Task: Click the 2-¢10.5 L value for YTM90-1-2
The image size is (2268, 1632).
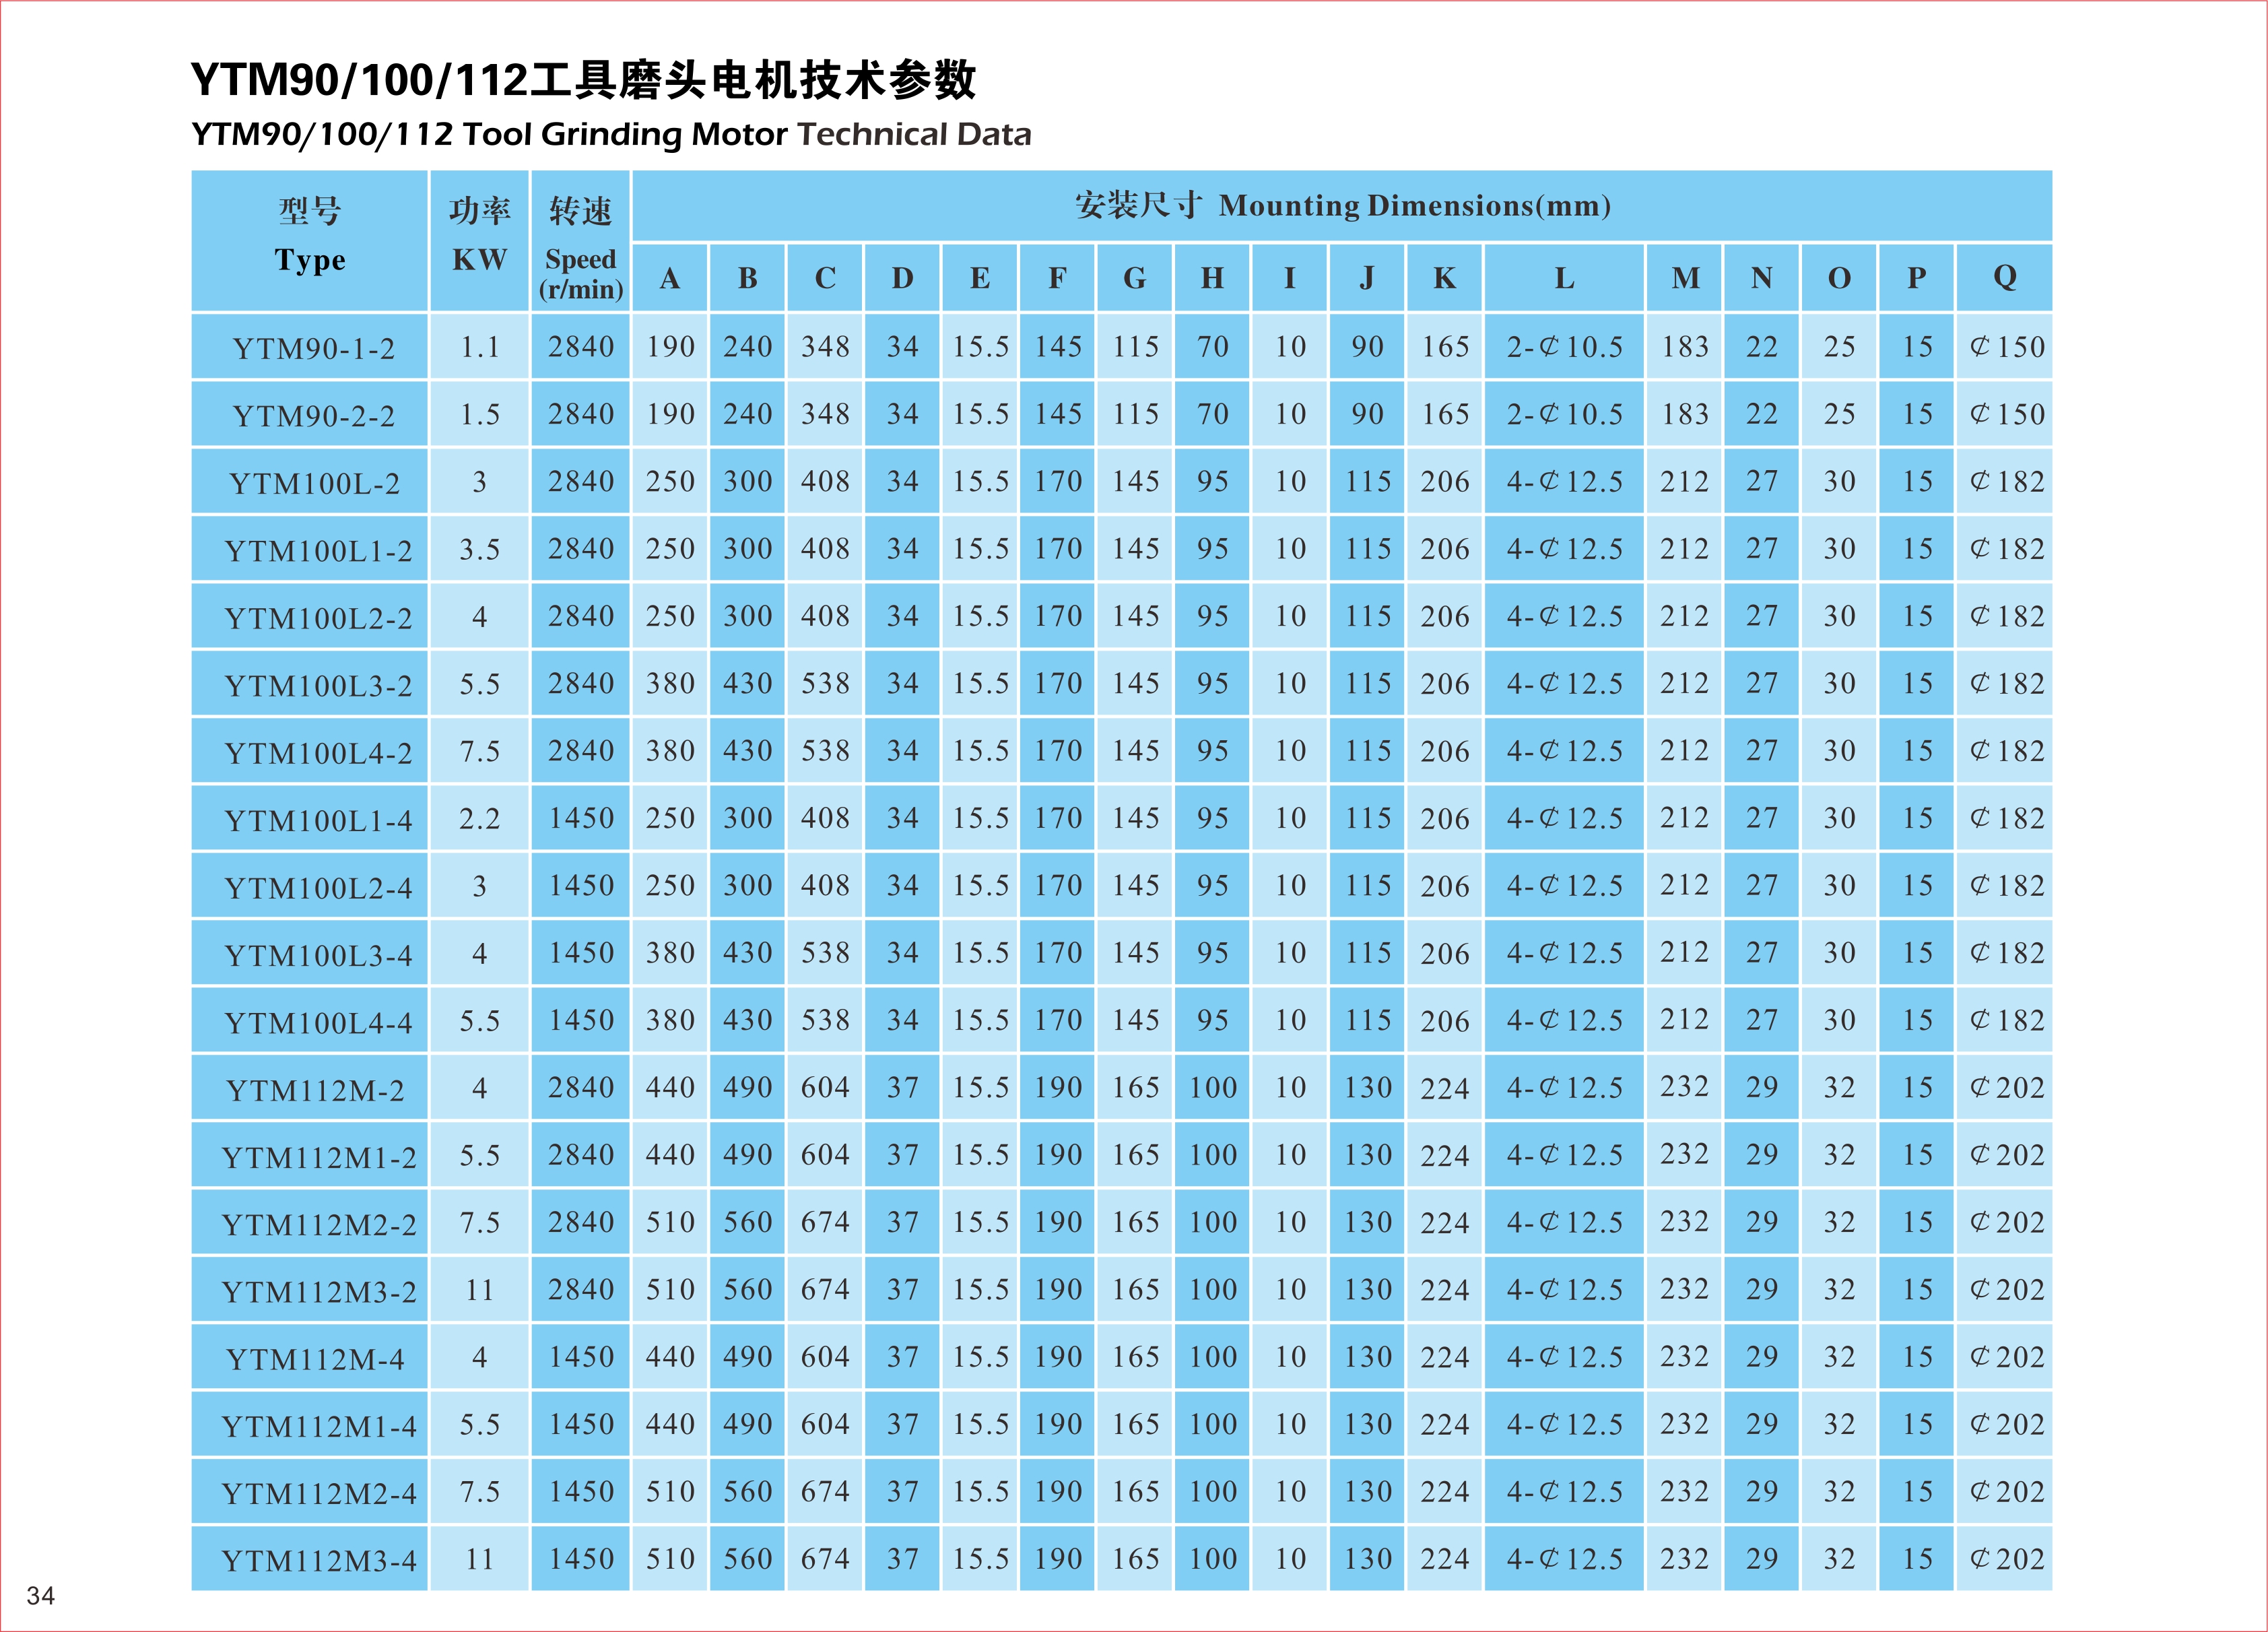Action: point(1565,347)
